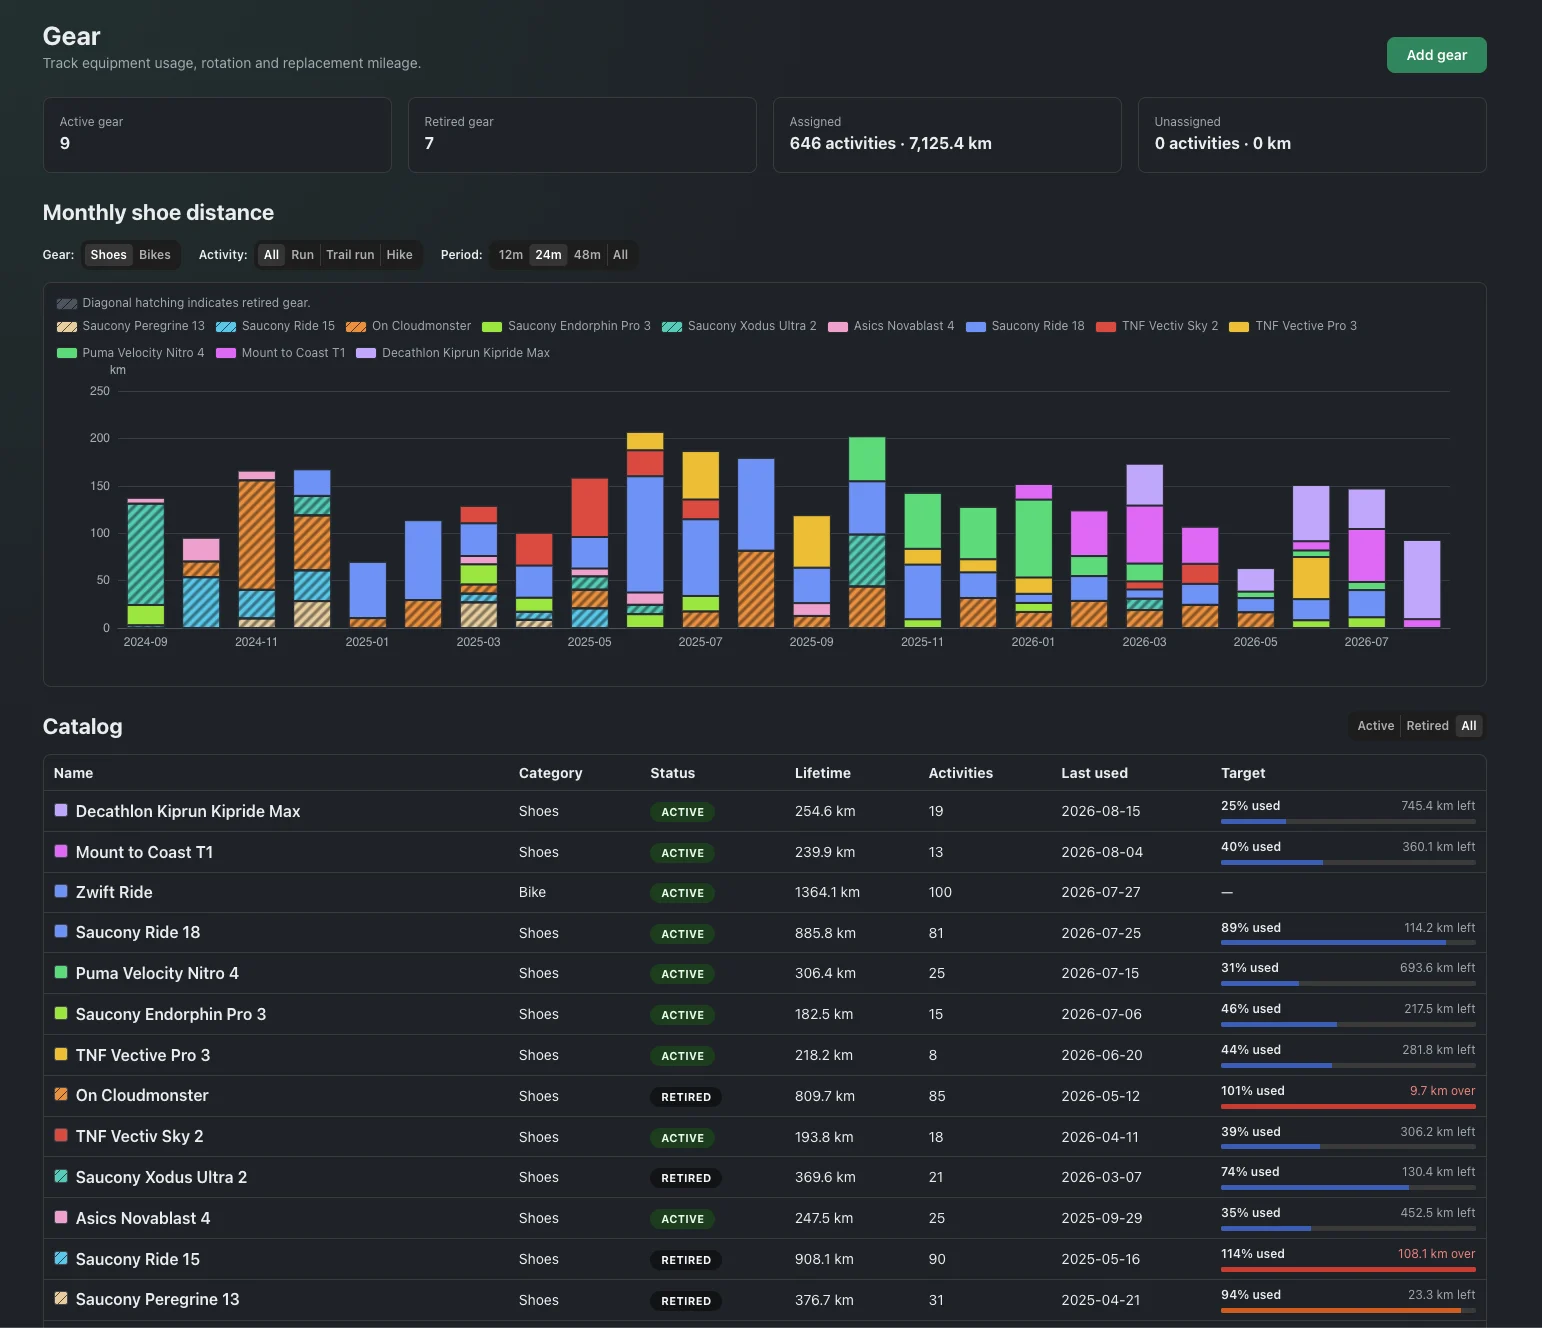Open On Cloudmonster in the catalog
The height and width of the screenshot is (1328, 1542).
pos(764,1096)
